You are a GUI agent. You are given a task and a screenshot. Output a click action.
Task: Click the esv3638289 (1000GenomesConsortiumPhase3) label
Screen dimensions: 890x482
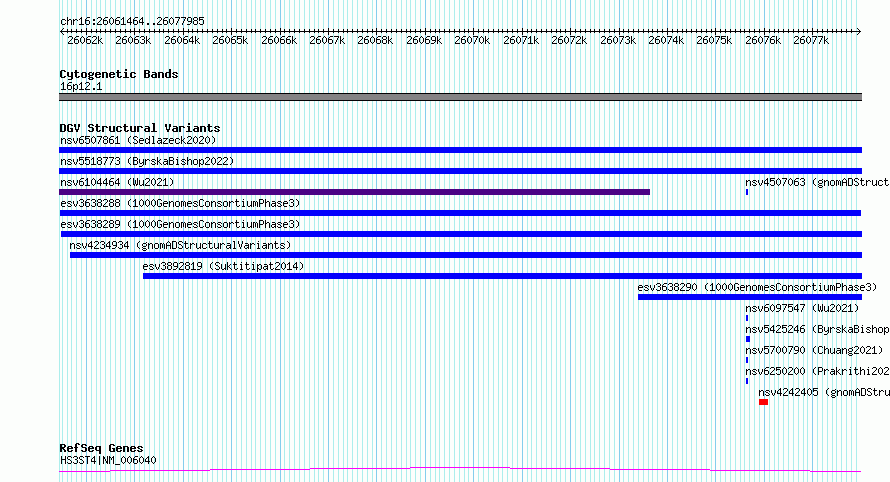(x=180, y=224)
